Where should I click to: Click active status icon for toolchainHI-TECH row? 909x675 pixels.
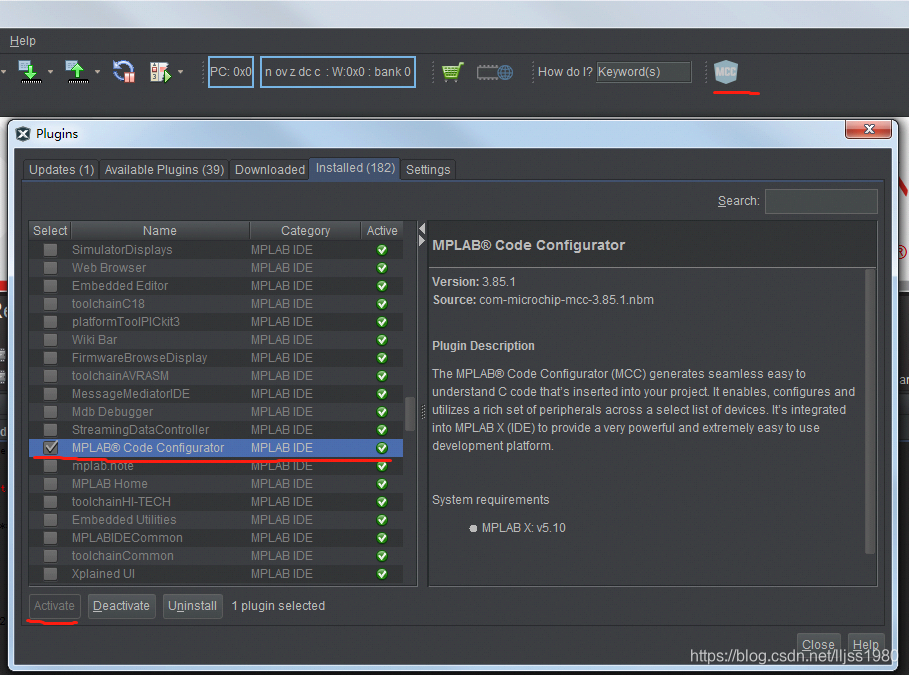[x=382, y=502]
